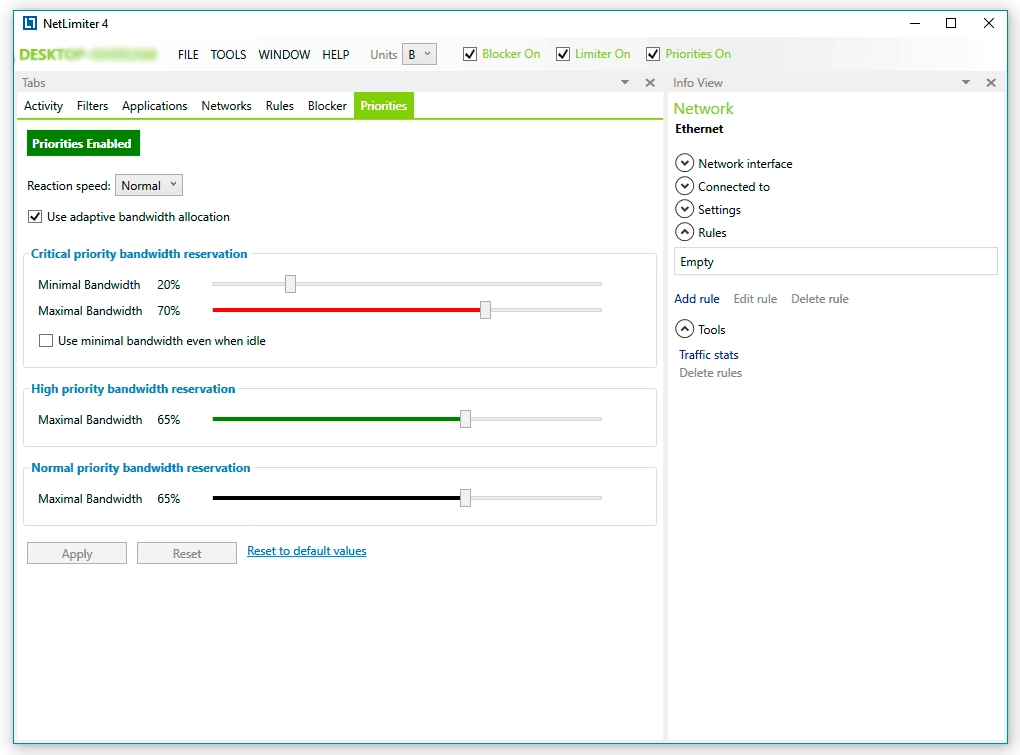Click the Normal priority Maximal Bandwidth slider

click(x=407, y=498)
